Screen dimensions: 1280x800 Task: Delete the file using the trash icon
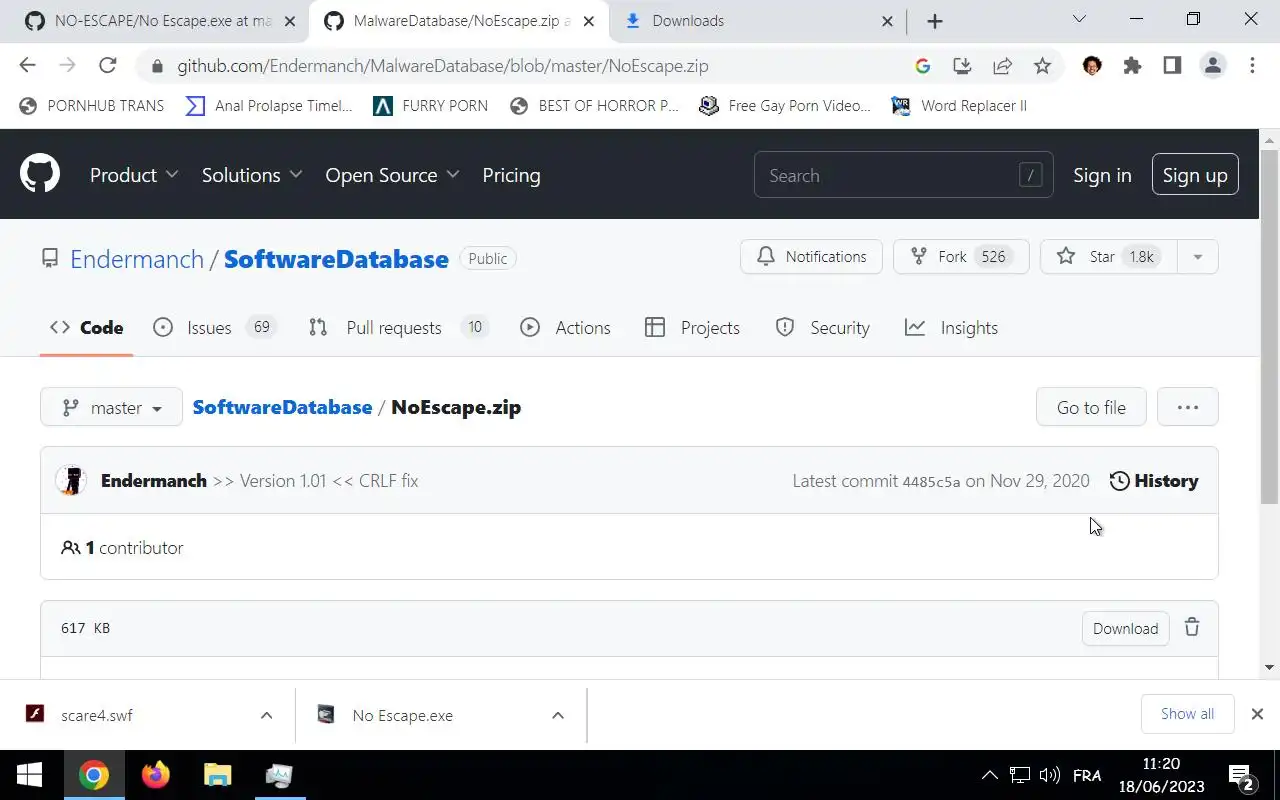[1192, 627]
